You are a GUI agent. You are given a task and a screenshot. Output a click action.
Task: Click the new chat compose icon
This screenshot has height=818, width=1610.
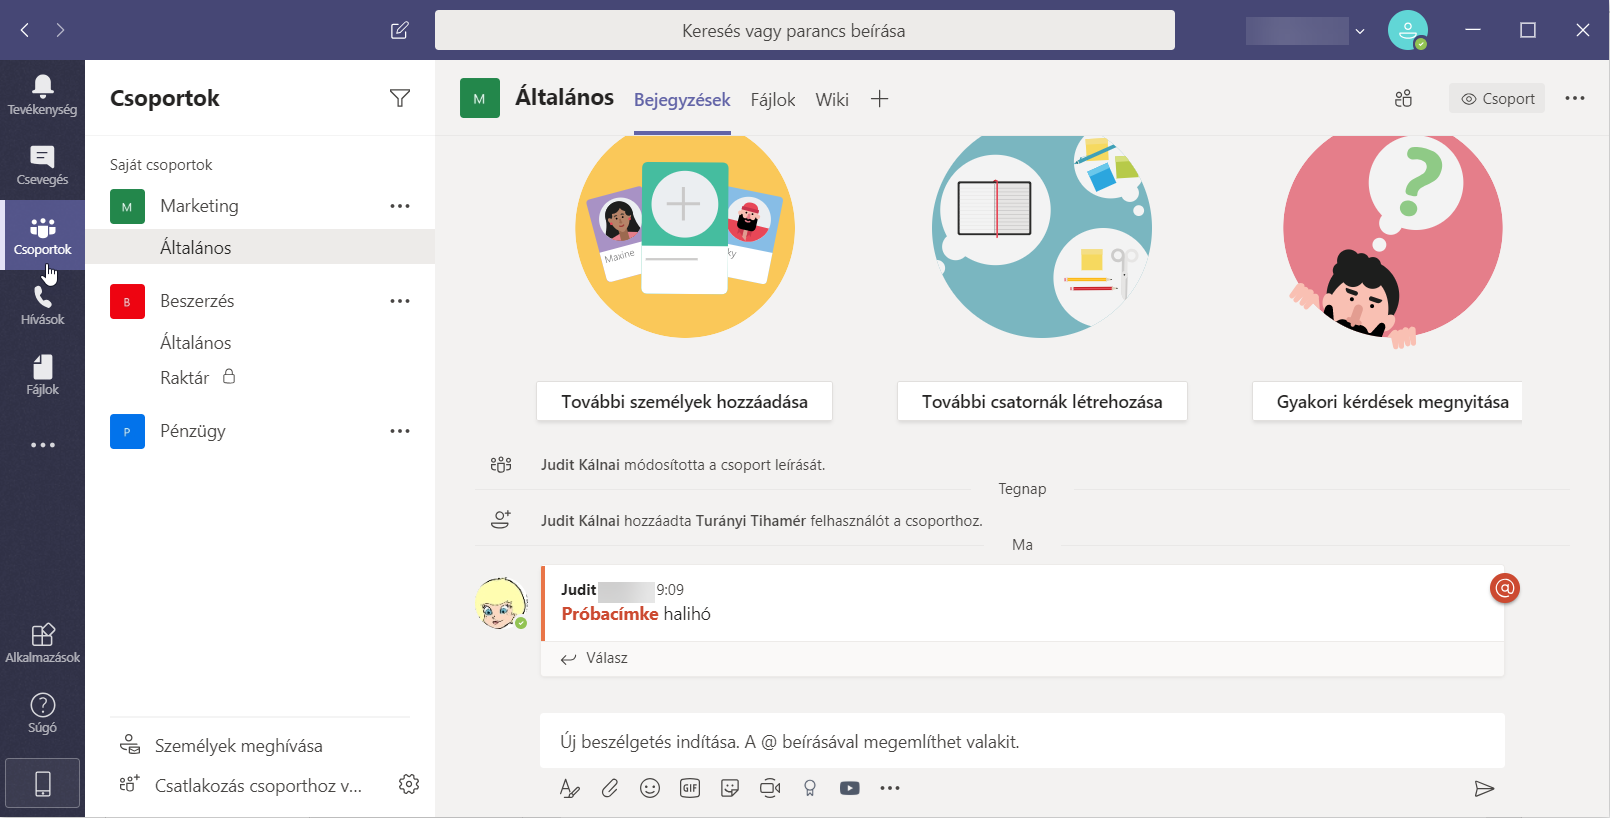pos(400,30)
